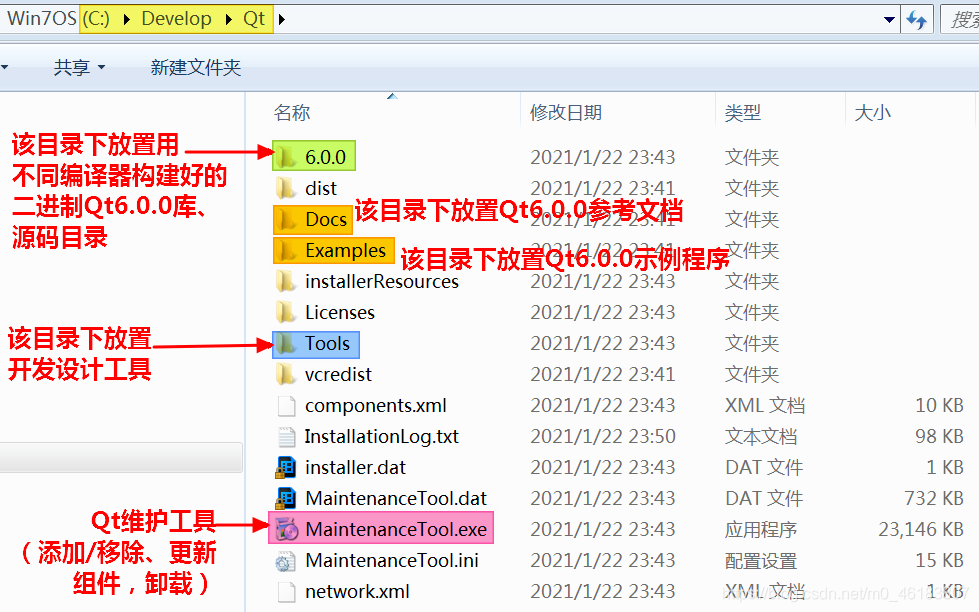Select the 6.0.0 folder name
Image resolution: width=979 pixels, height=612 pixels.
(x=325, y=157)
